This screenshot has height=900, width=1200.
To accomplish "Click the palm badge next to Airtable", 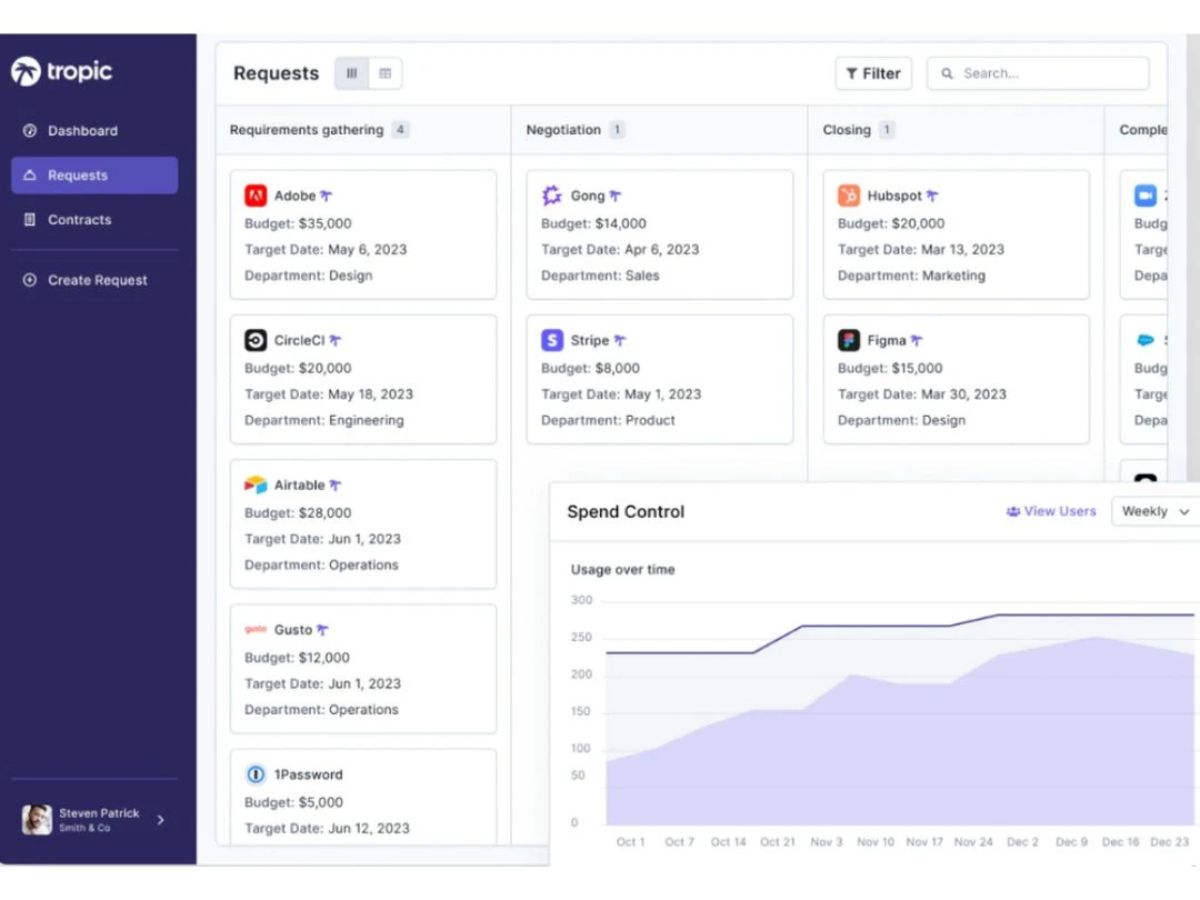I will (335, 485).
